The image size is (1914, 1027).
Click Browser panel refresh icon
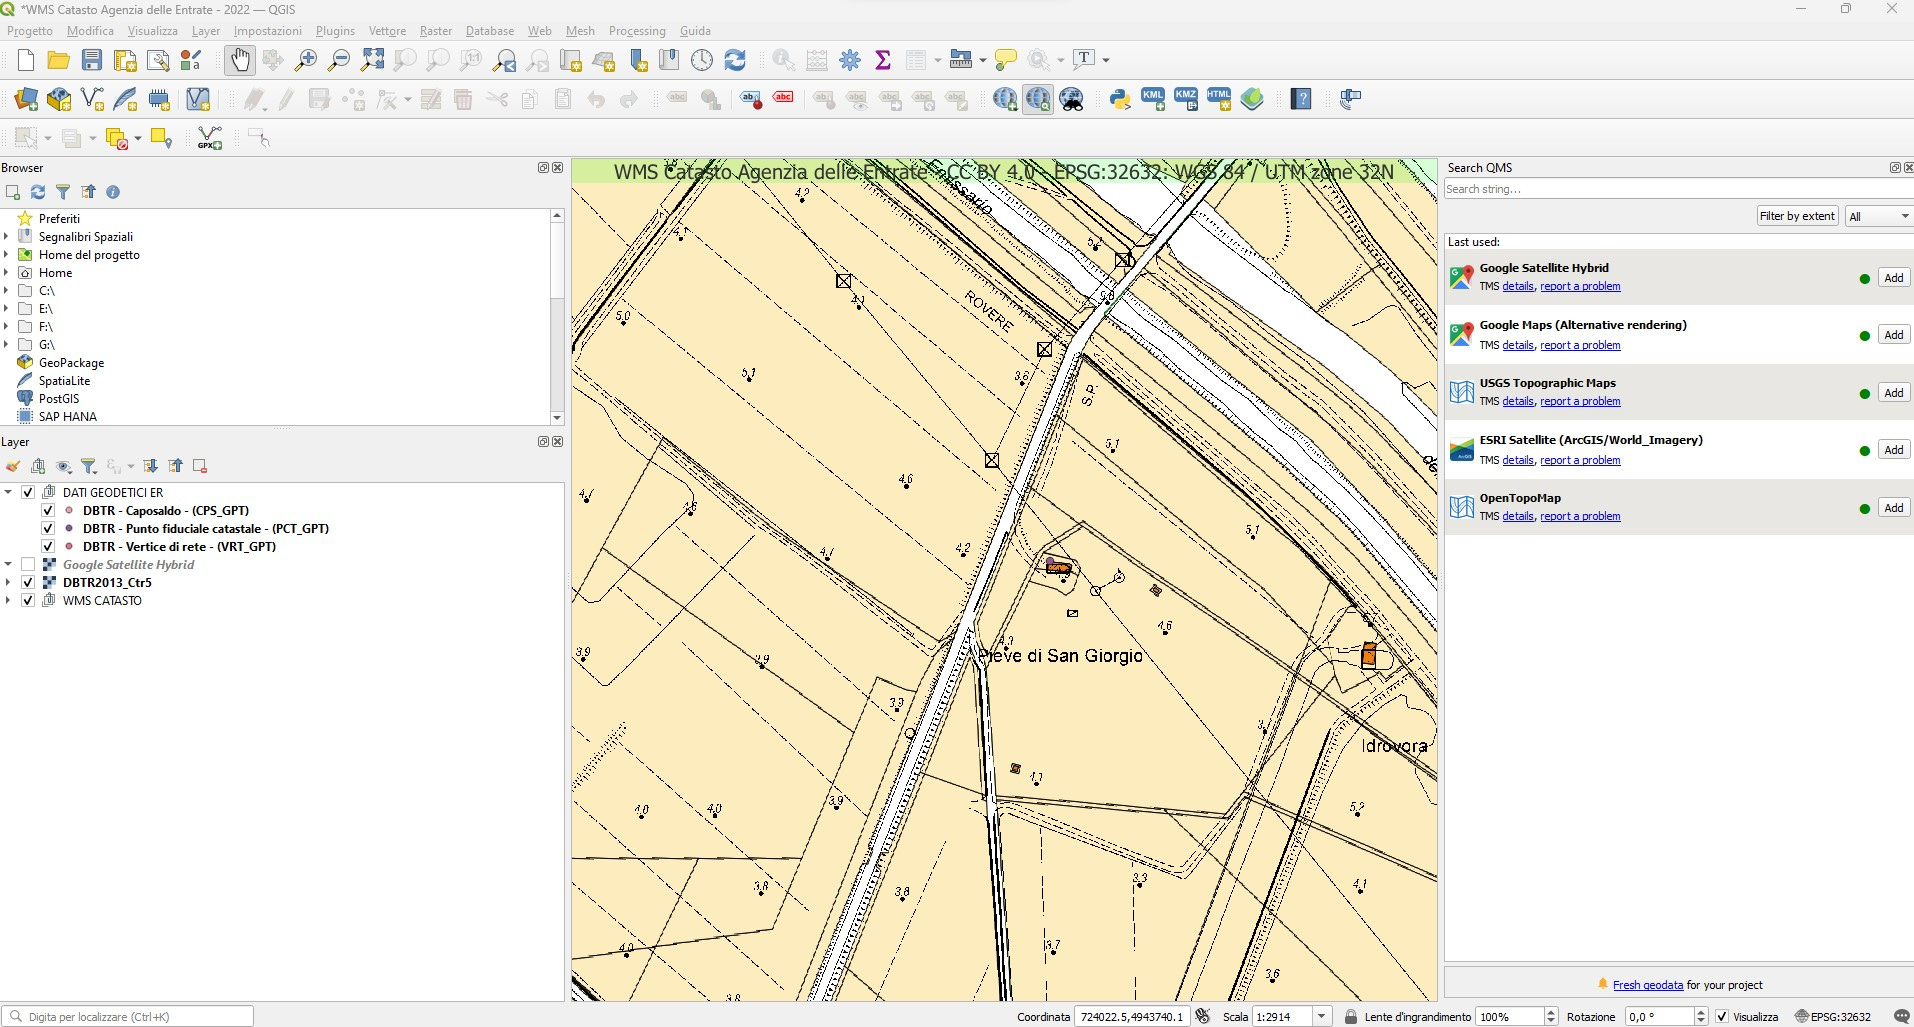(38, 192)
